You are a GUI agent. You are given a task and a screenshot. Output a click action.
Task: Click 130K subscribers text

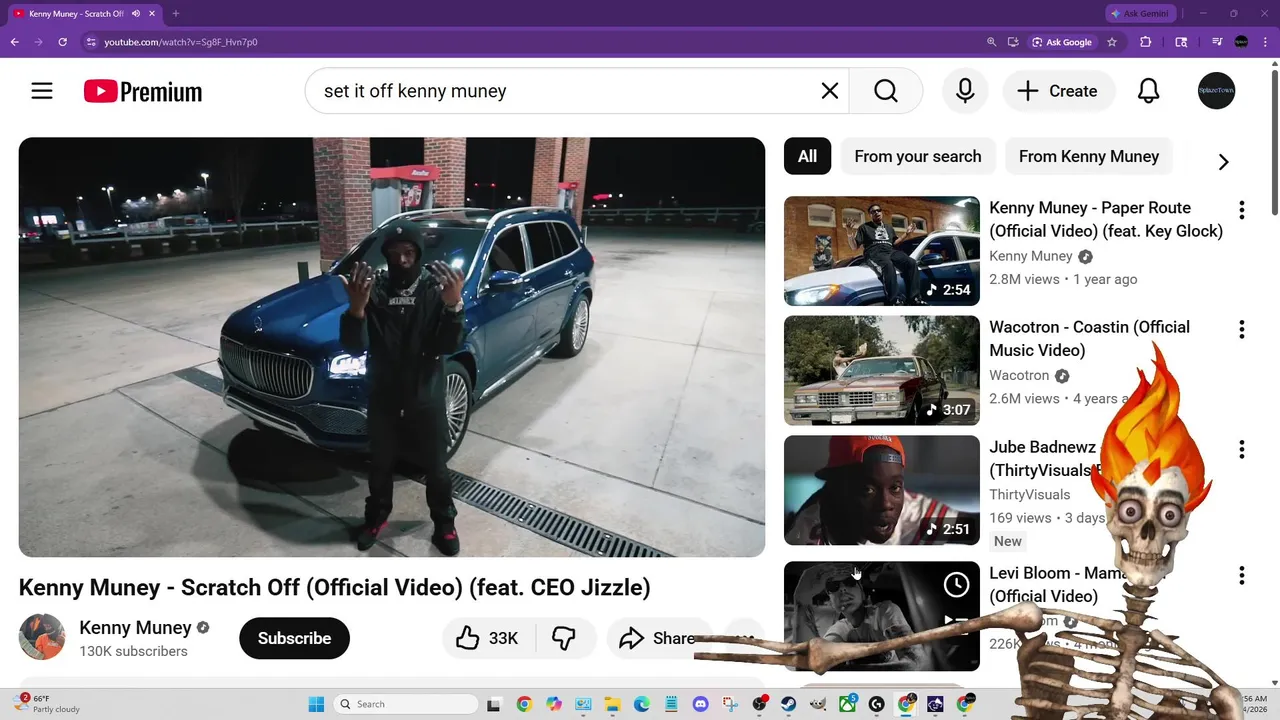pyautogui.click(x=133, y=651)
